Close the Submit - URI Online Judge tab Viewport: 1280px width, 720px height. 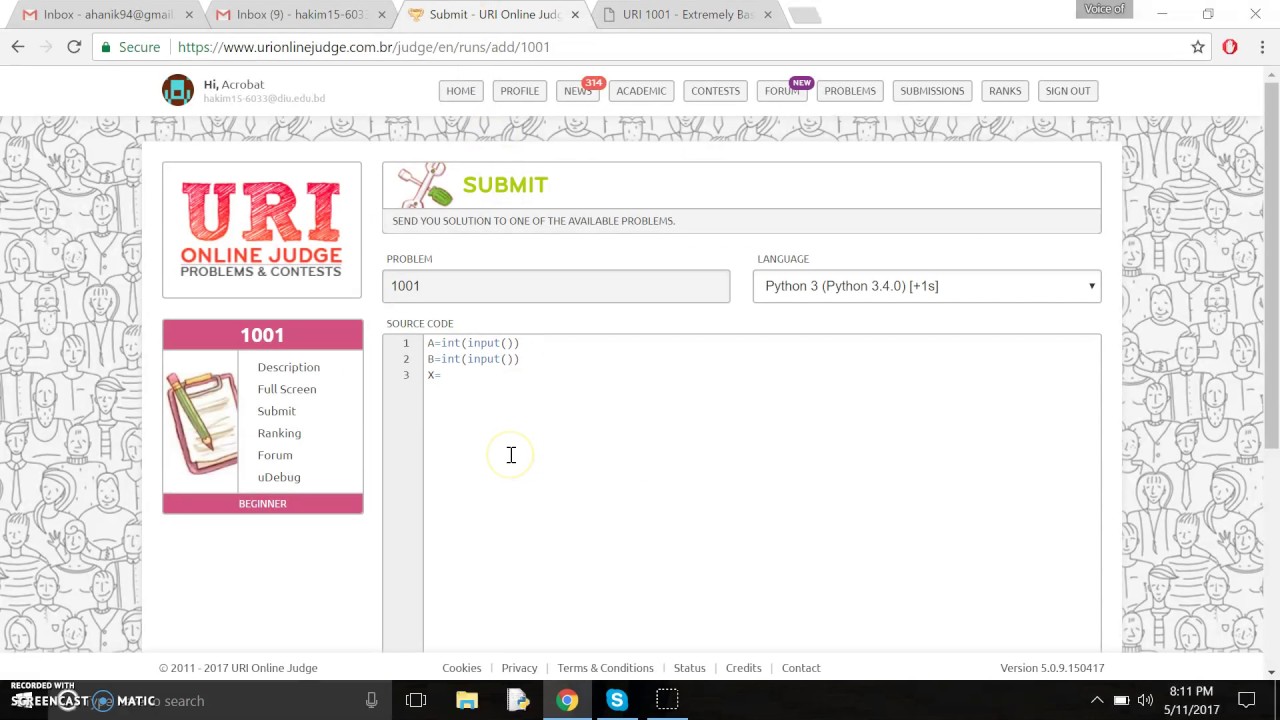pyautogui.click(x=575, y=15)
